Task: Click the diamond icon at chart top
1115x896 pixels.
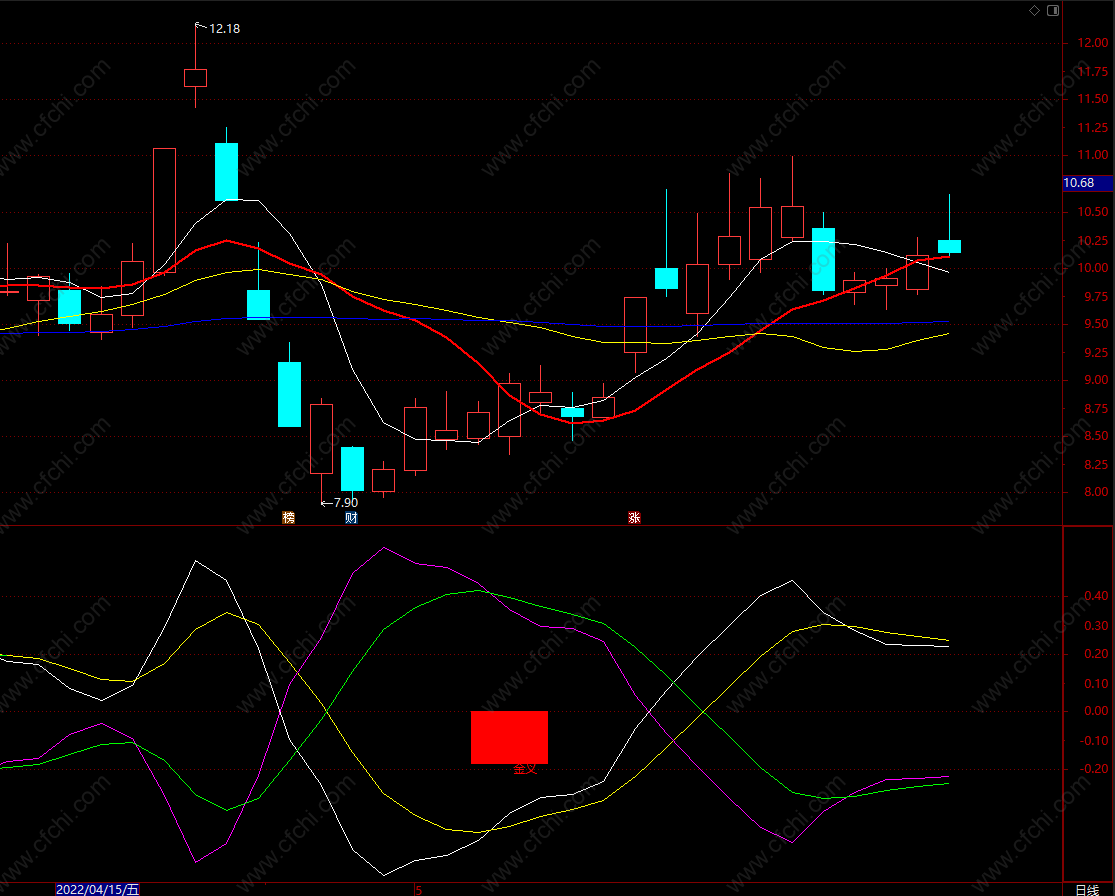Action: coord(1035,10)
